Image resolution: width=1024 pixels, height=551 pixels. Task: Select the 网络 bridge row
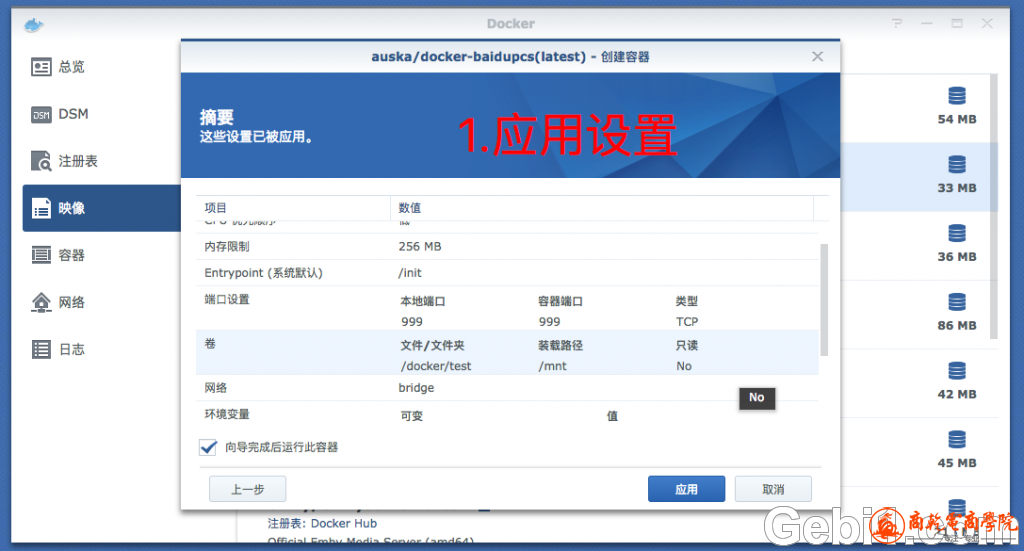click(507, 388)
